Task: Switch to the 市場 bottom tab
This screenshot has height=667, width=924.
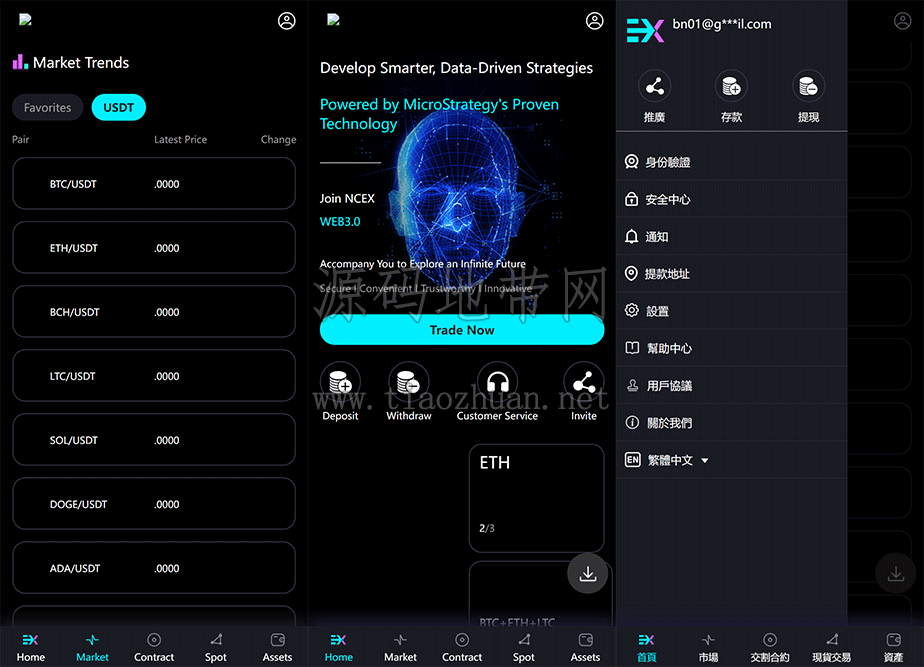Action: coord(708,647)
